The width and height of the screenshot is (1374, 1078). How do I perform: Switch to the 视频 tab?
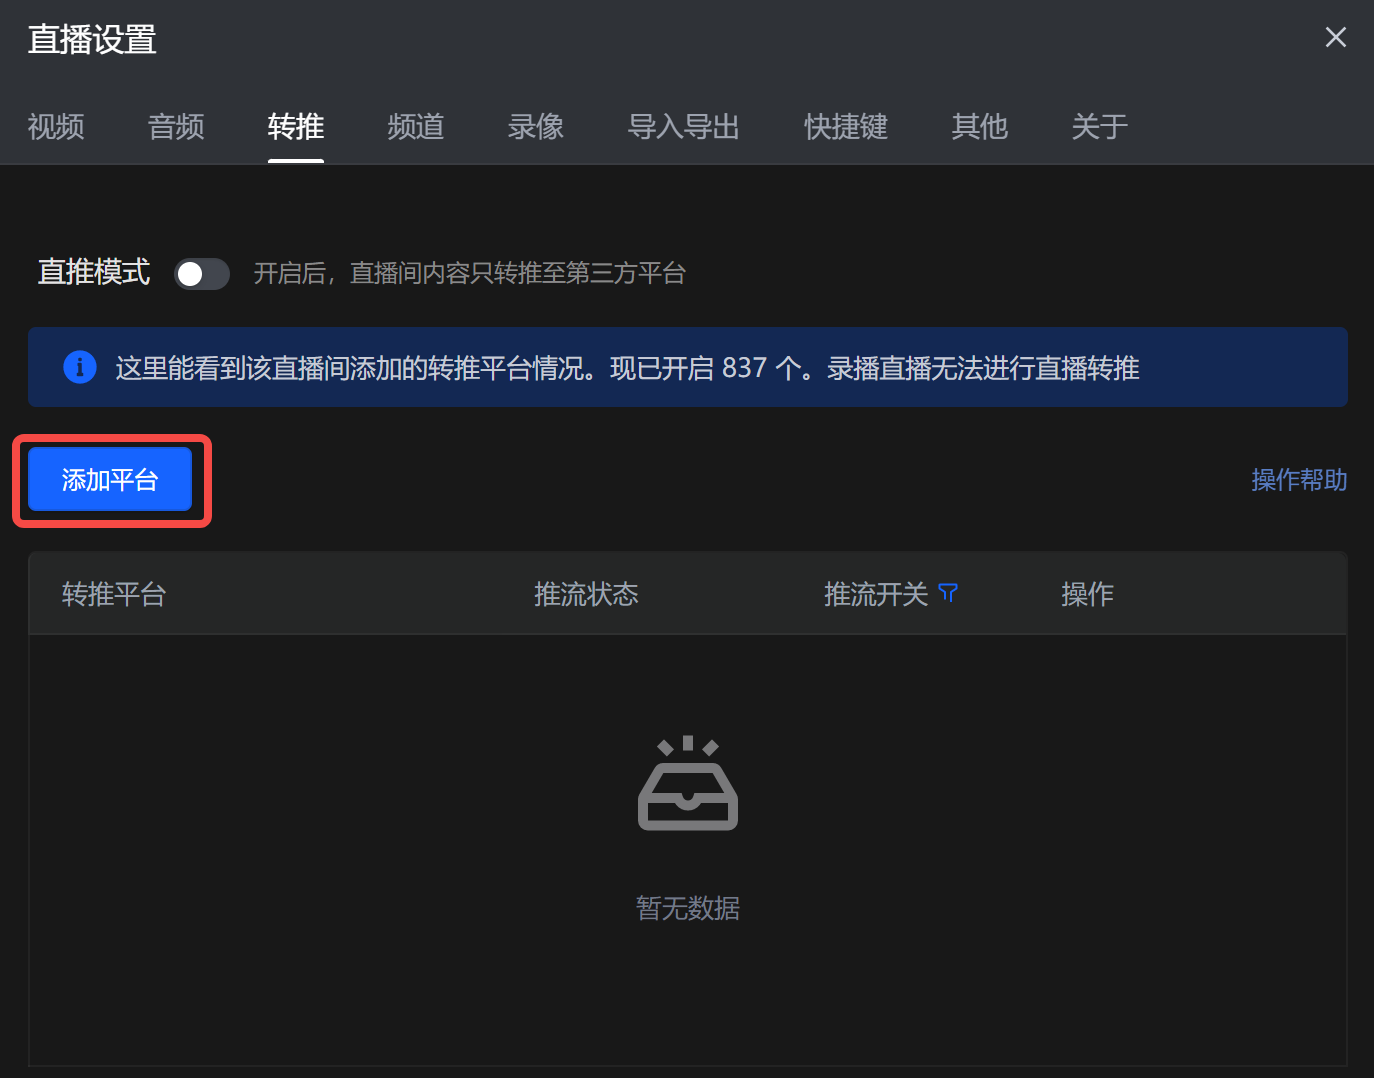tap(56, 127)
